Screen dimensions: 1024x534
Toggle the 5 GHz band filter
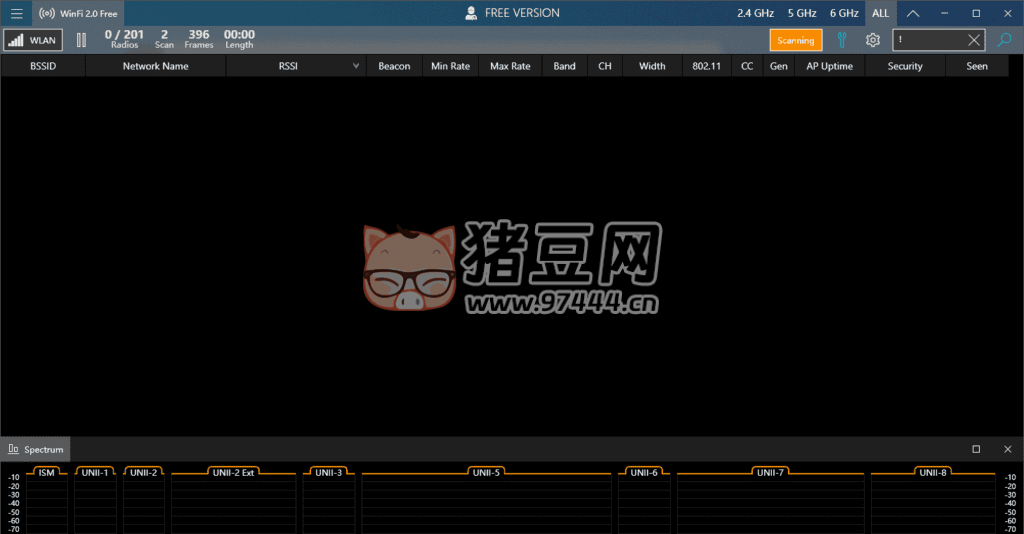801,13
